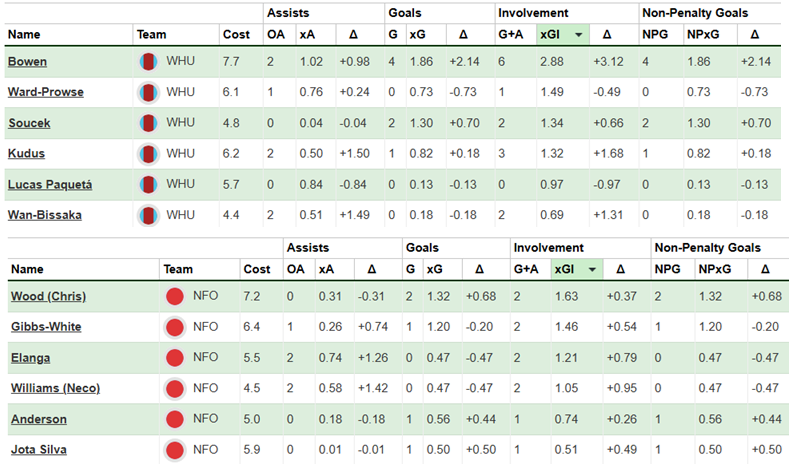Click the Team column header in Forest table
This screenshot has width=792, height=468.
click(x=176, y=269)
